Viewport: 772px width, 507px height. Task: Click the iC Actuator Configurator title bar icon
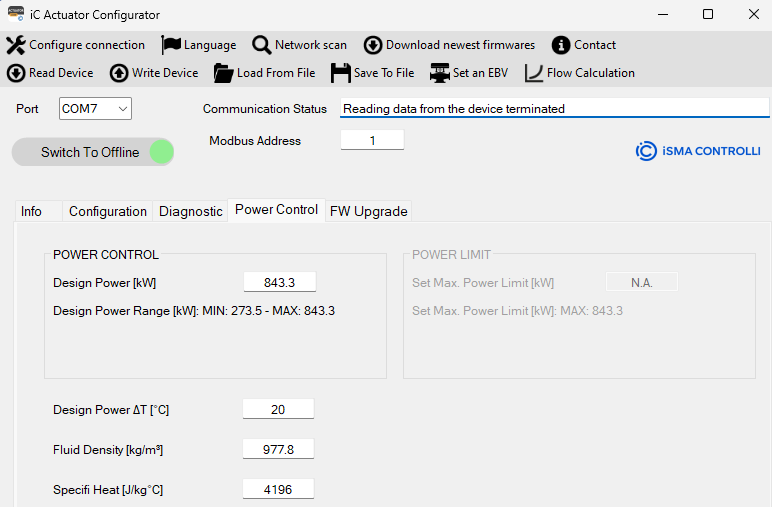16,14
